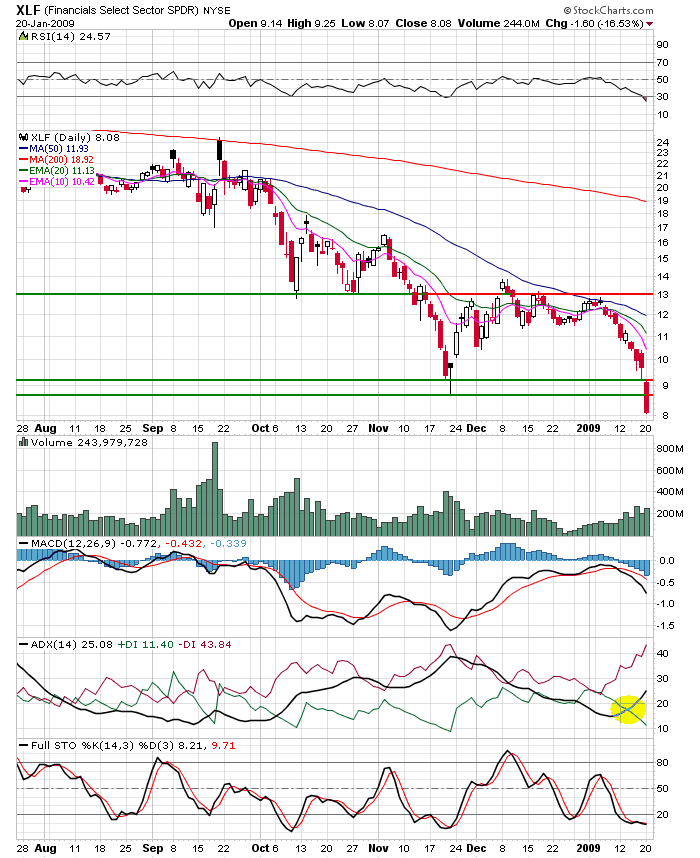This screenshot has width=700, height=858.
Task: Select the Low 8.07 value
Action: [365, 24]
